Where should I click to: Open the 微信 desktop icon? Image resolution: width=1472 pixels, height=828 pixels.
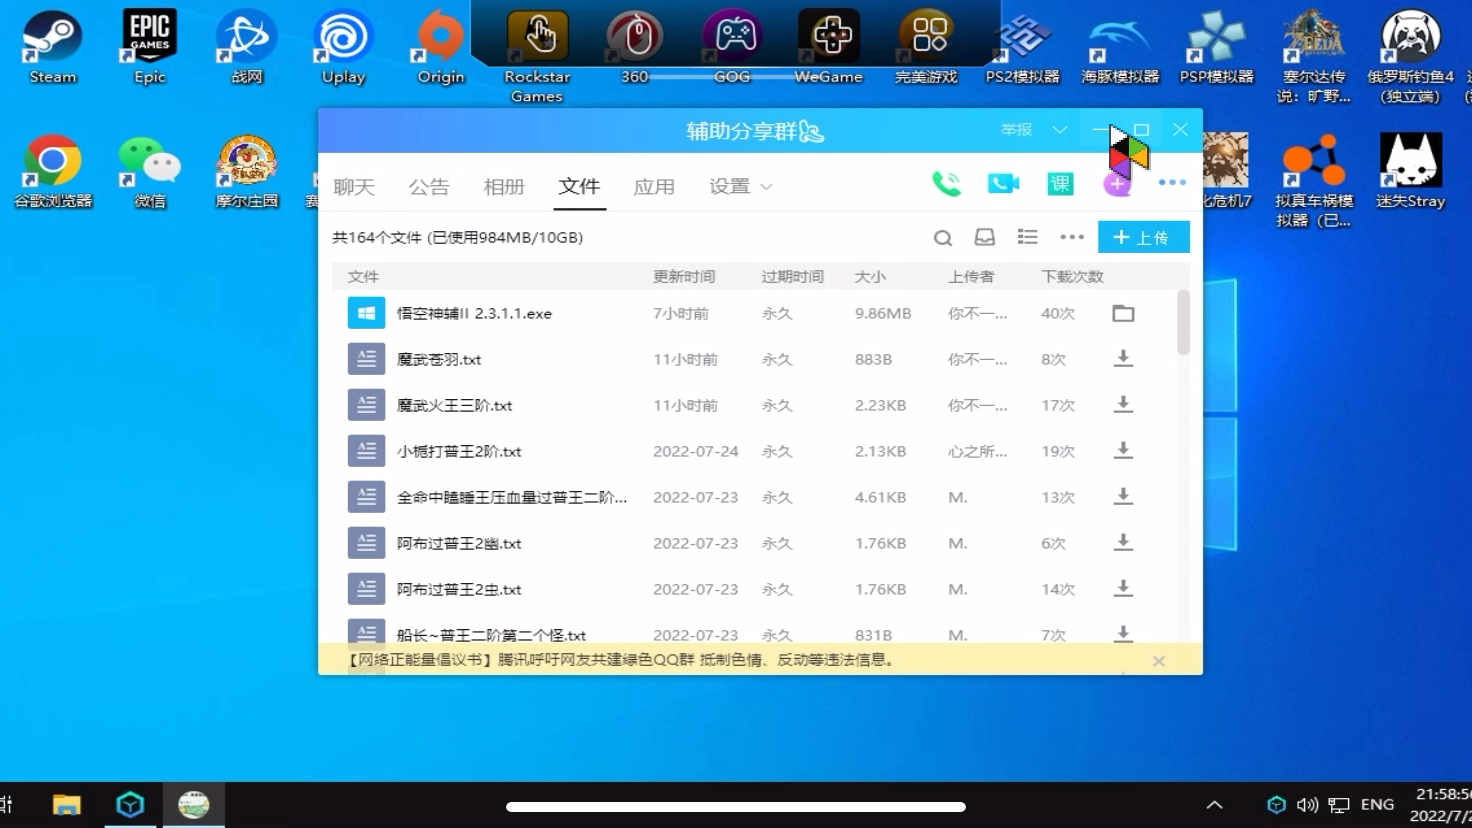(149, 171)
